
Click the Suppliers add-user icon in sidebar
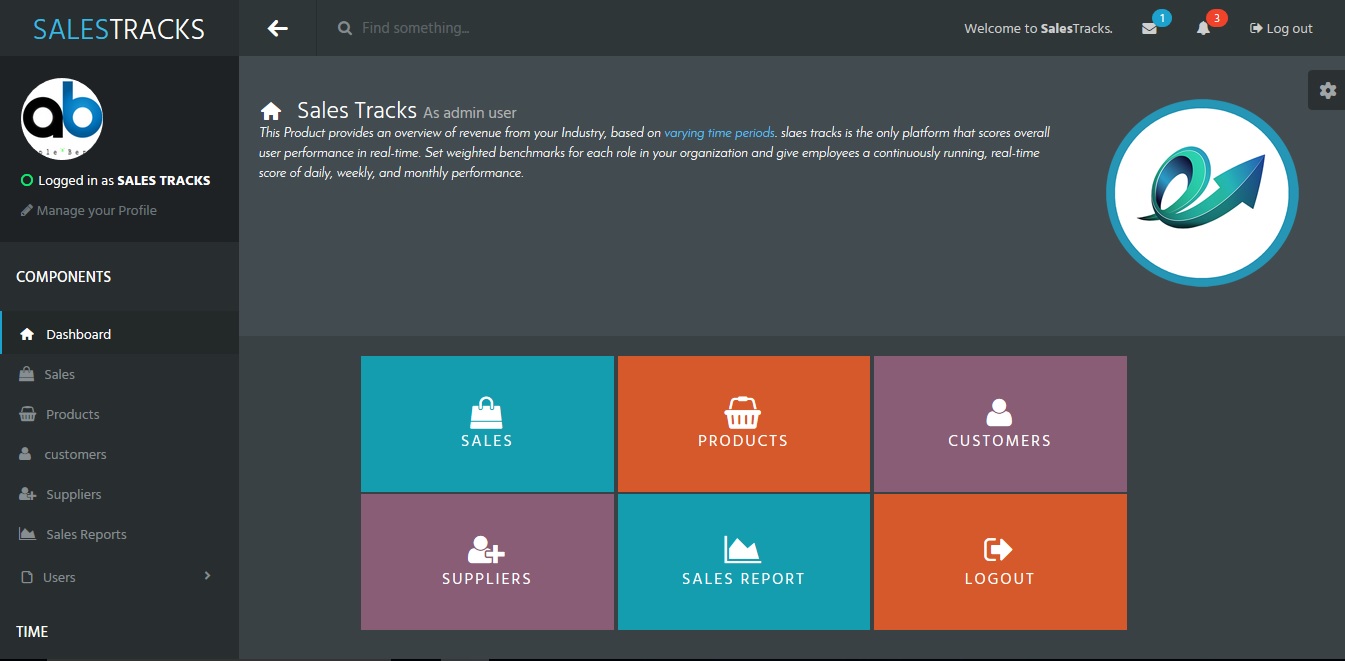pos(28,494)
